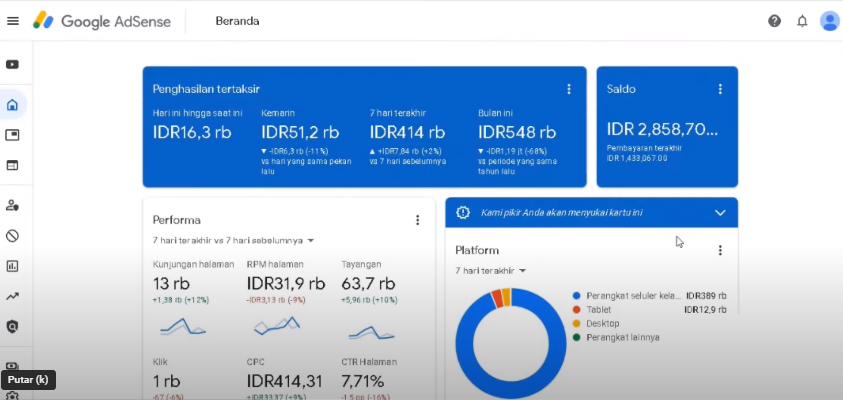Viewport: 843px width, 400px height.
Task: Open the brand safety person icon in sidebar
Action: point(13,205)
